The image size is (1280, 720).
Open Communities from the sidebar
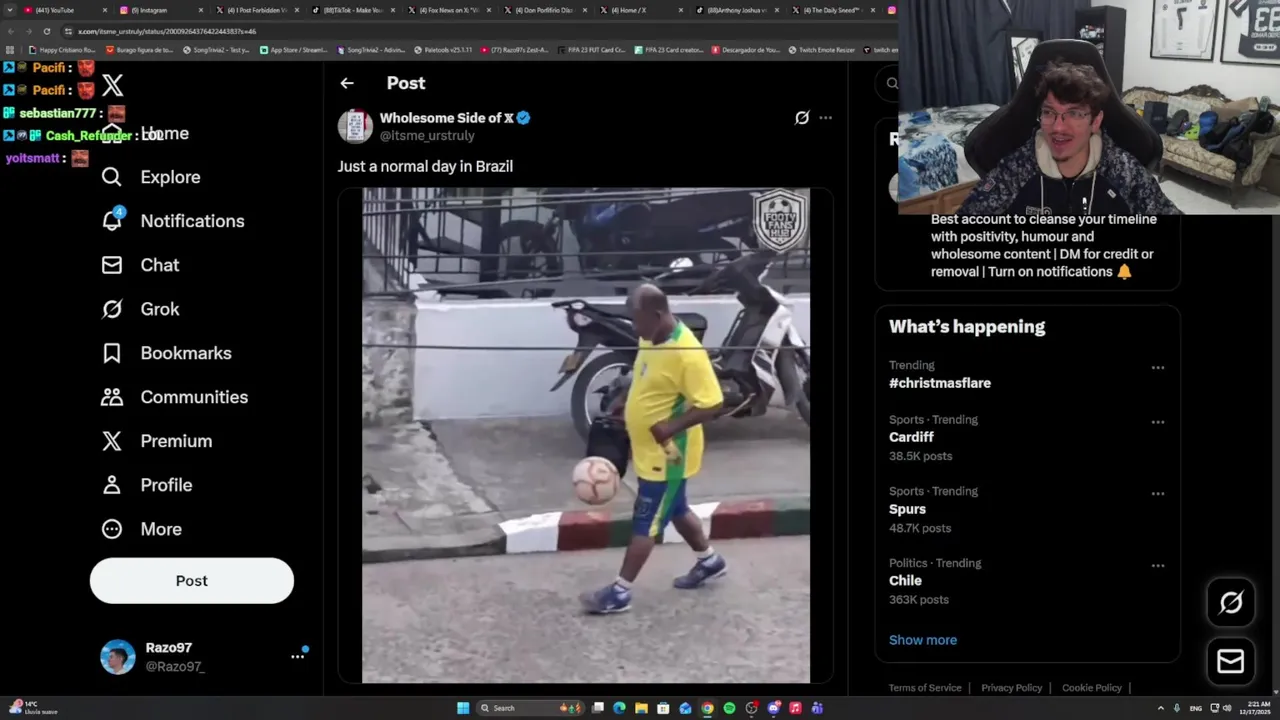(x=174, y=397)
